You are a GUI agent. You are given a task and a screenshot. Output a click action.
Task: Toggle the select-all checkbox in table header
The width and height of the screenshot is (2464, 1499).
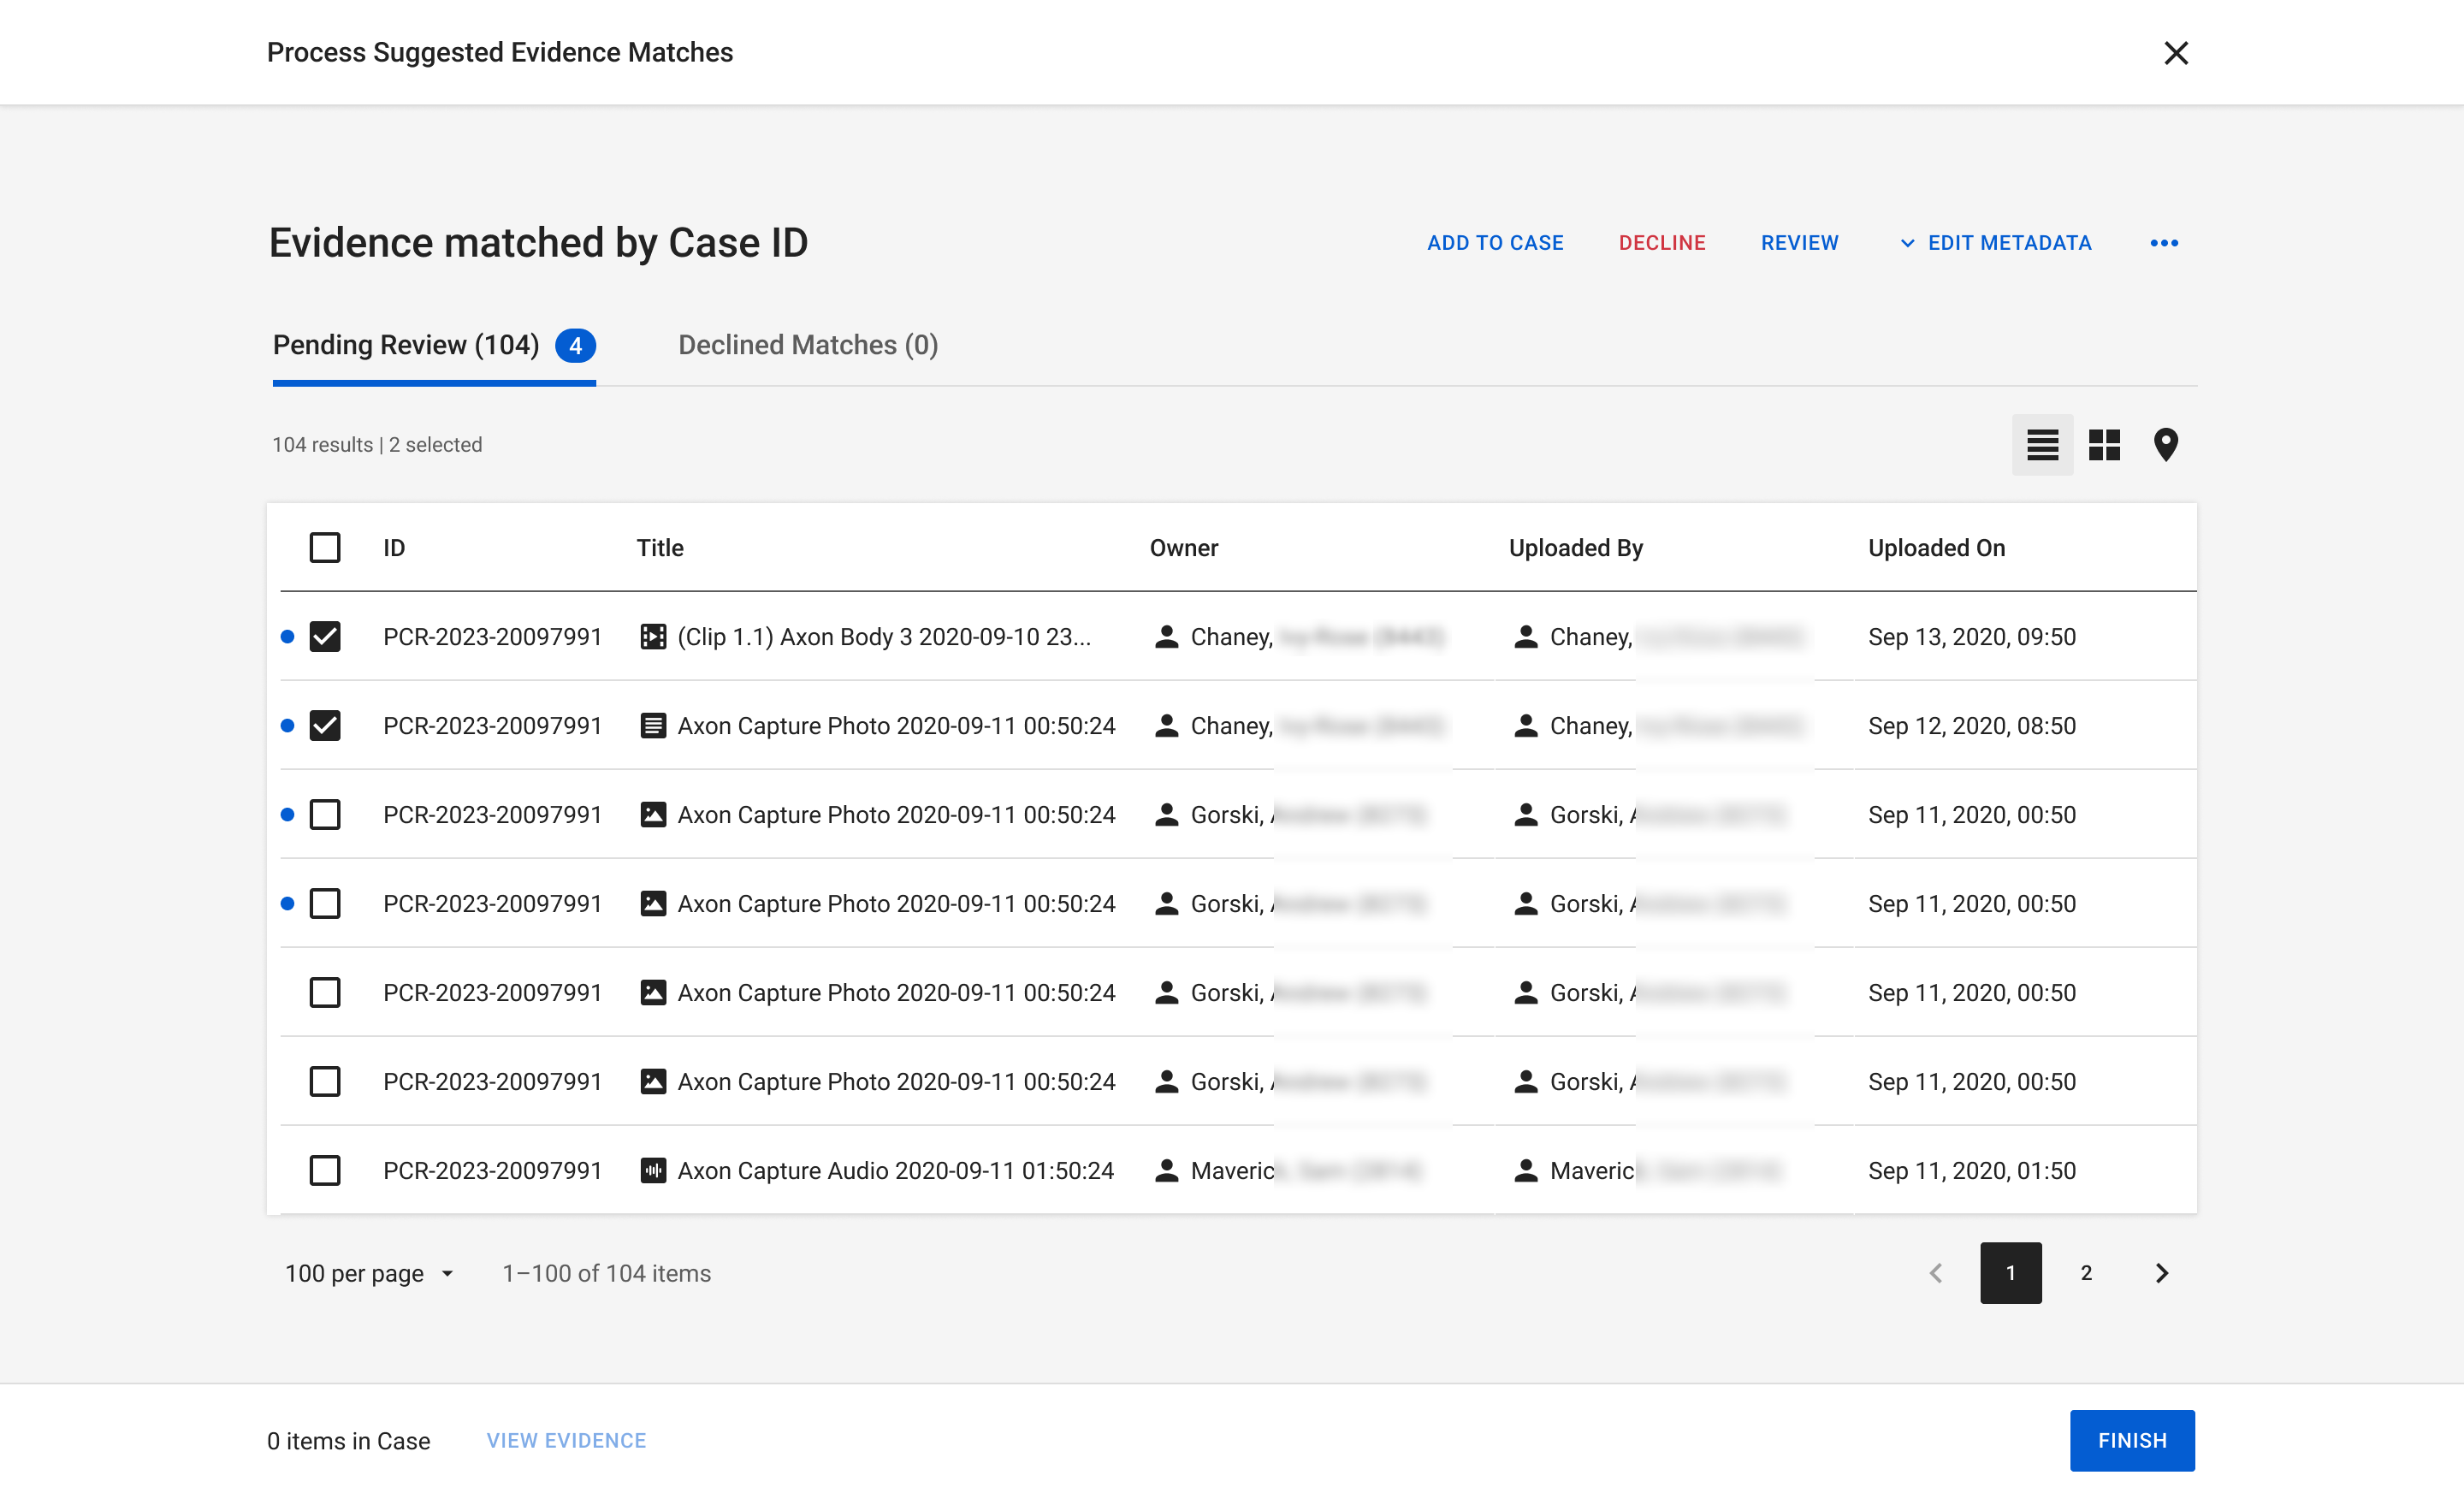point(325,548)
